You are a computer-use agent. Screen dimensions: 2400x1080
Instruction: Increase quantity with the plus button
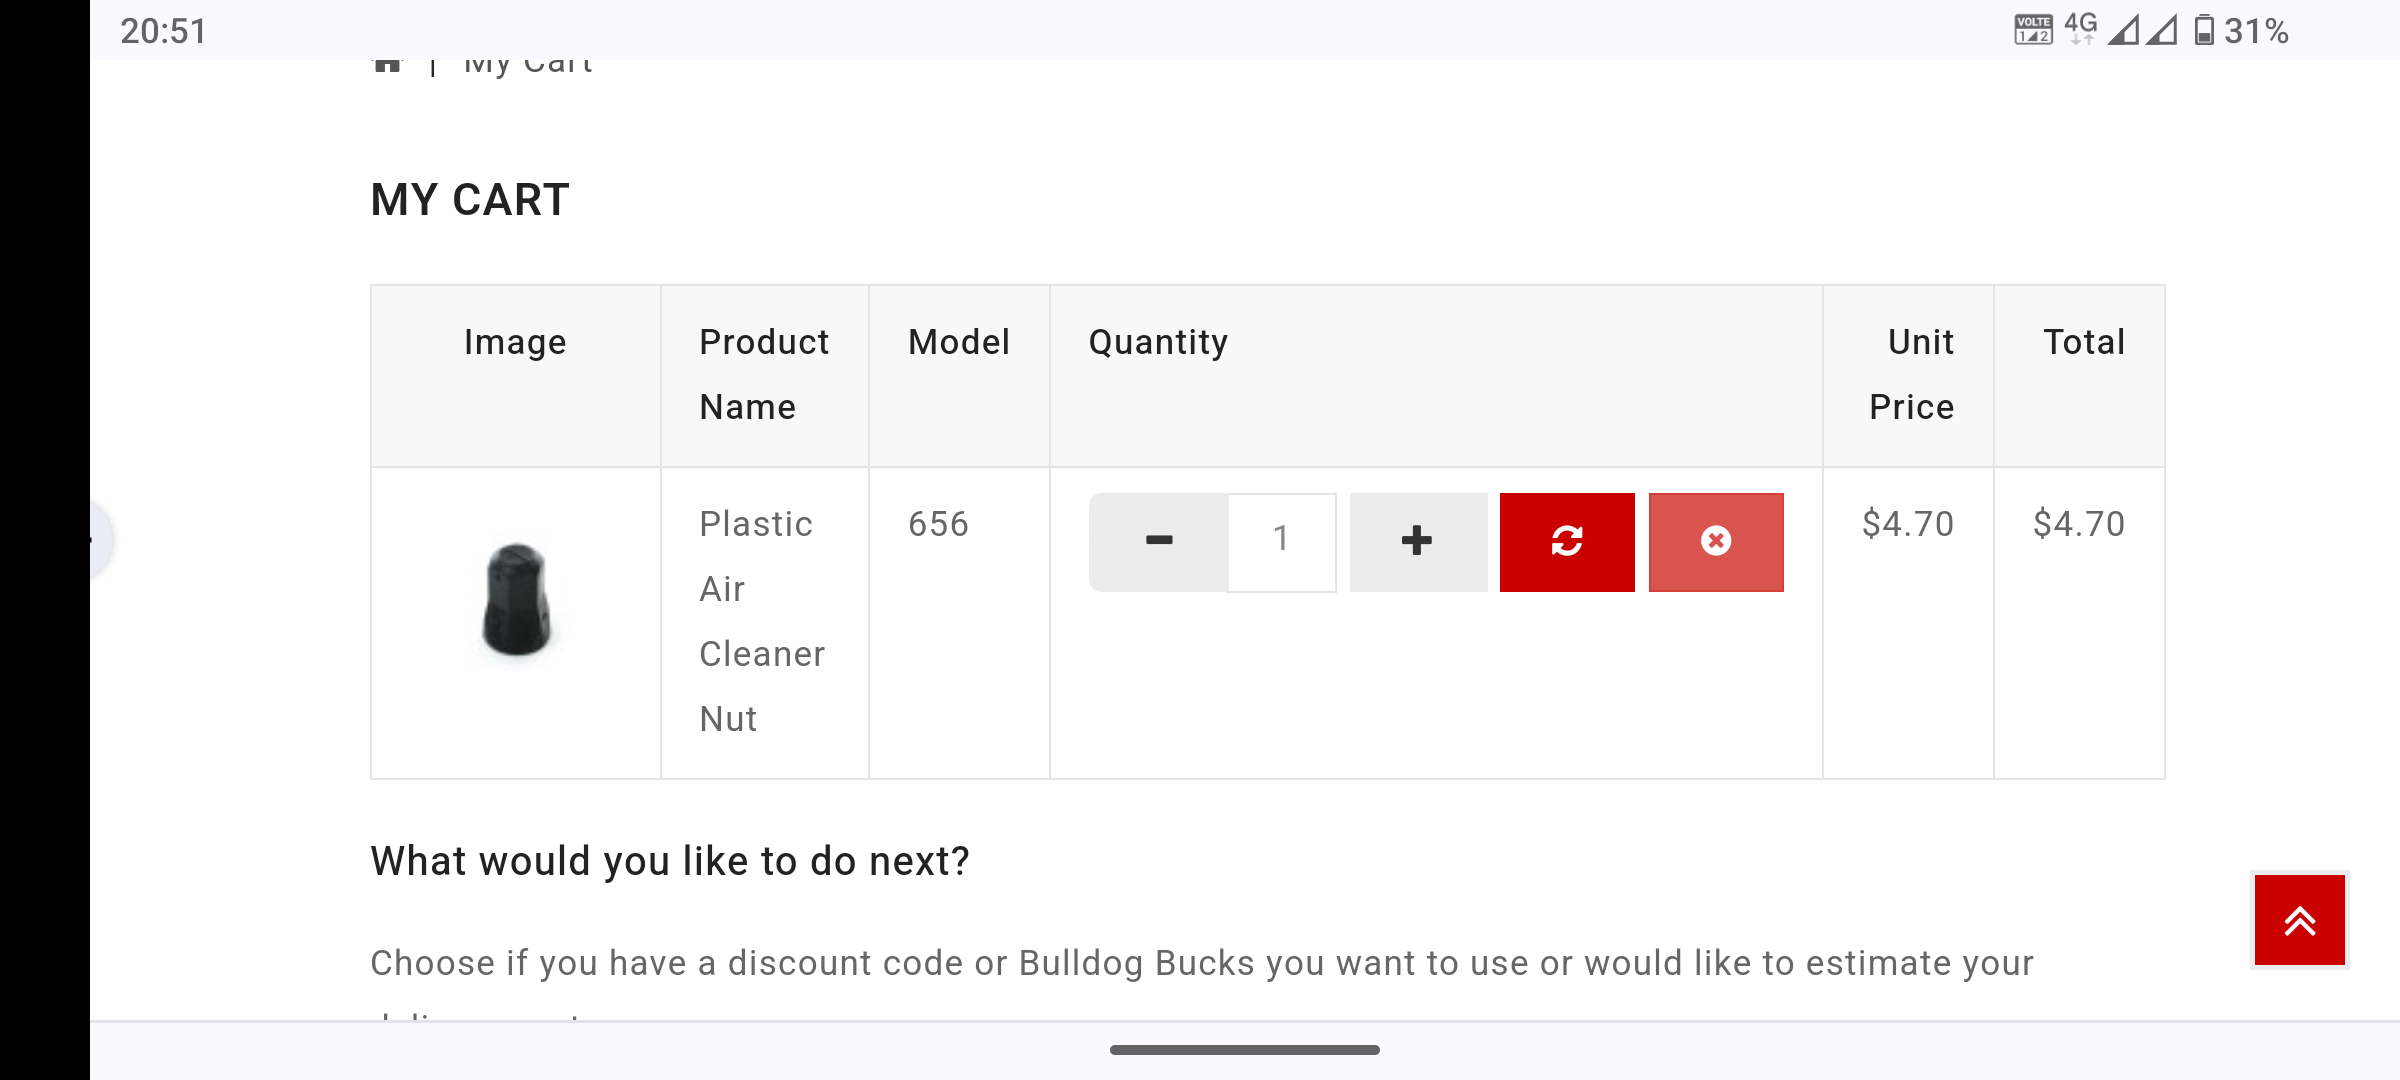pyautogui.click(x=1417, y=541)
